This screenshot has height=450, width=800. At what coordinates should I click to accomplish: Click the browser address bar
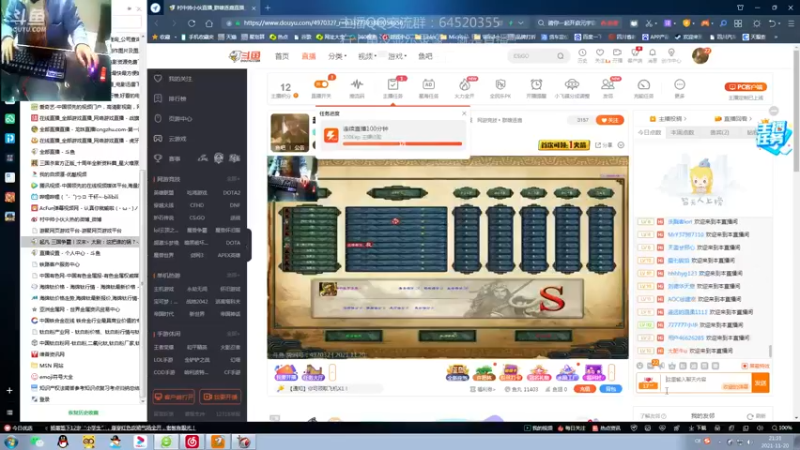375,23
